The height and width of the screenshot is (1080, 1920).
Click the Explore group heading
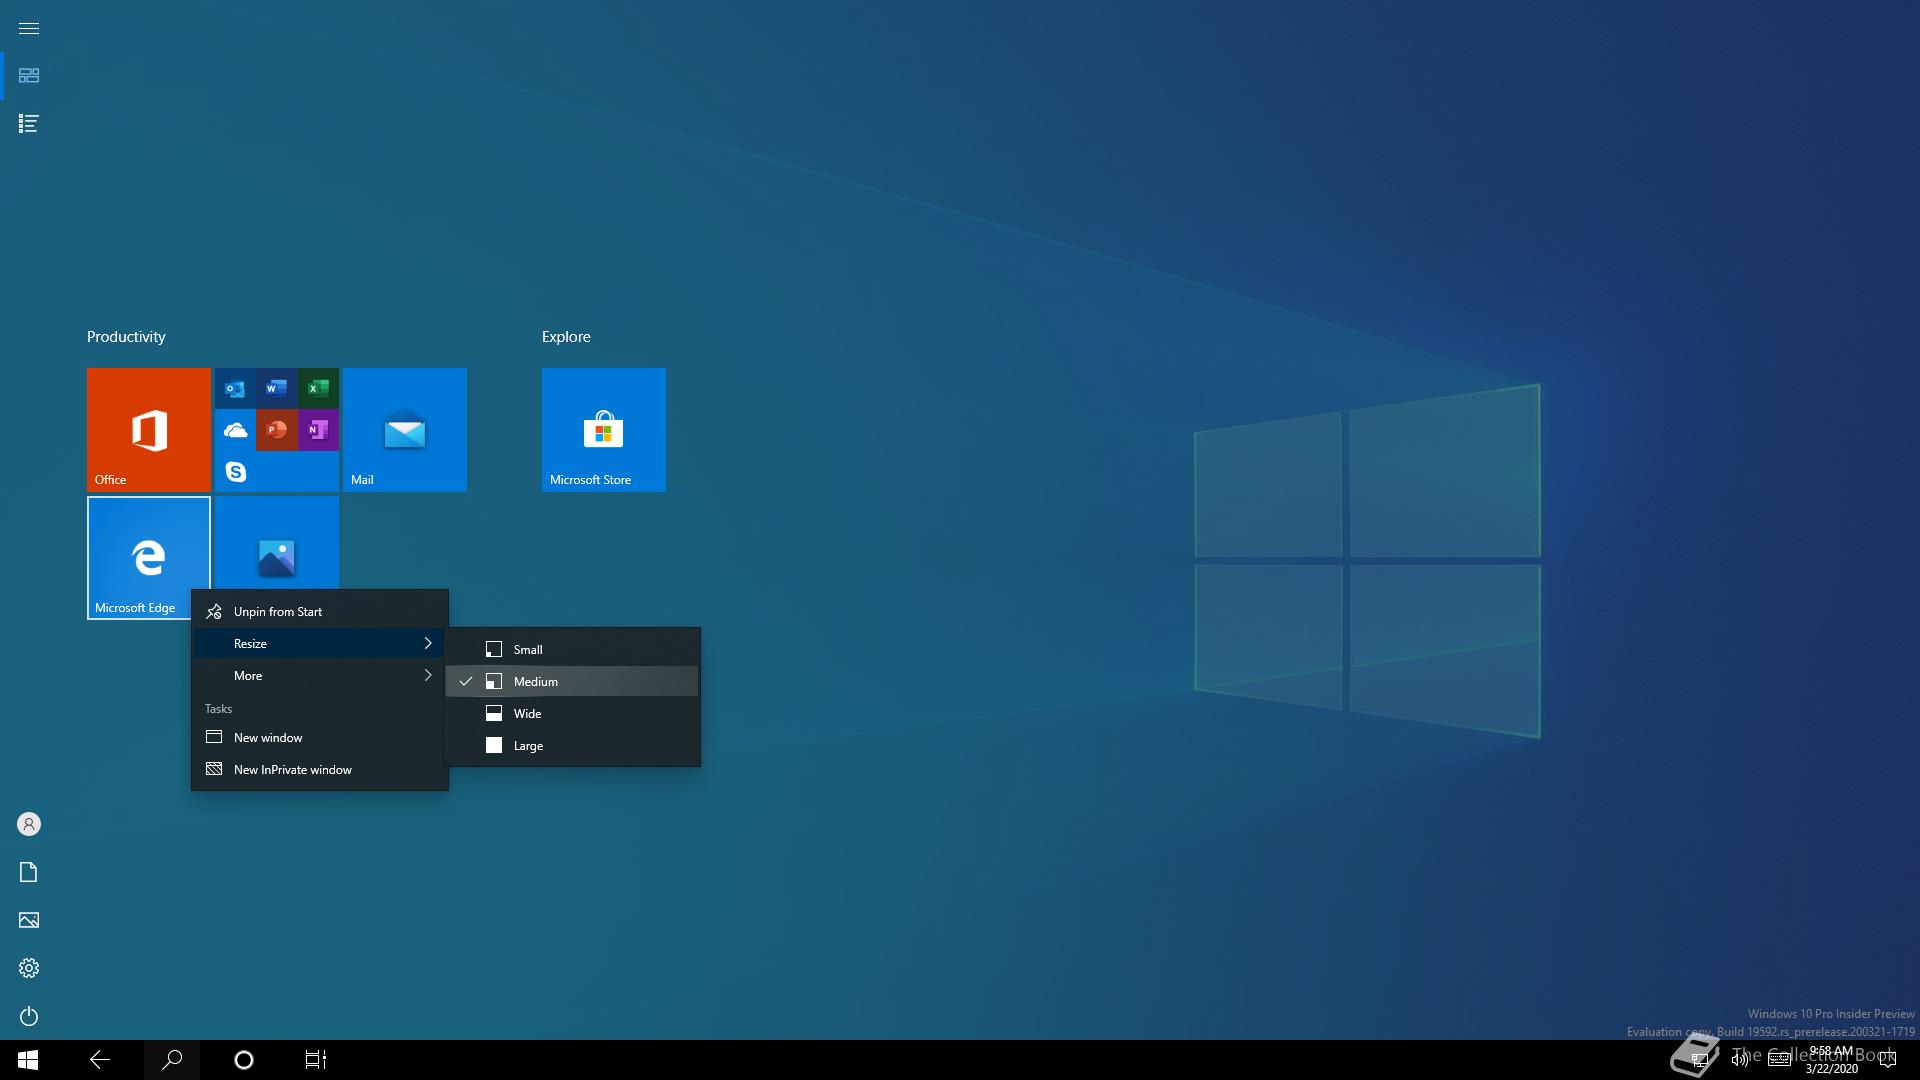(566, 337)
